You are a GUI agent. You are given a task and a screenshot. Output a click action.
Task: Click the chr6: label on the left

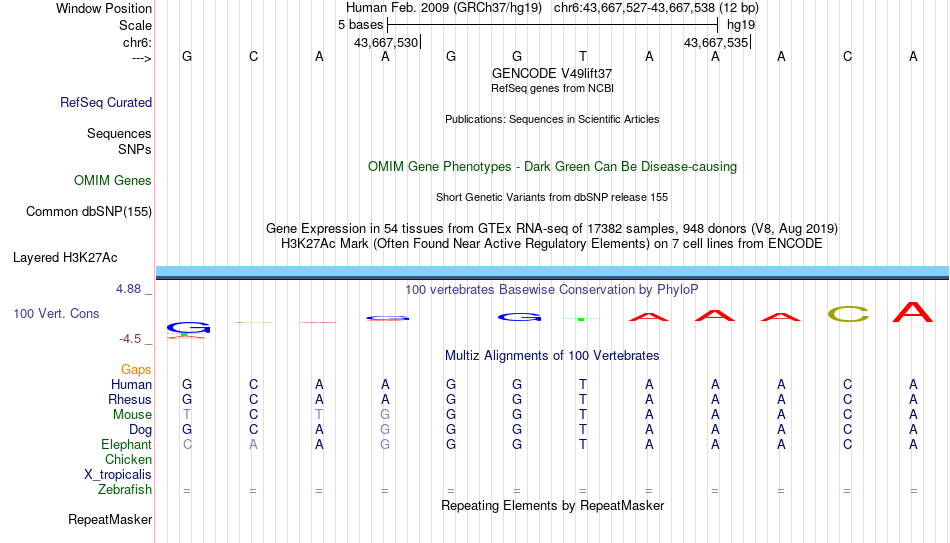[x=137, y=42]
